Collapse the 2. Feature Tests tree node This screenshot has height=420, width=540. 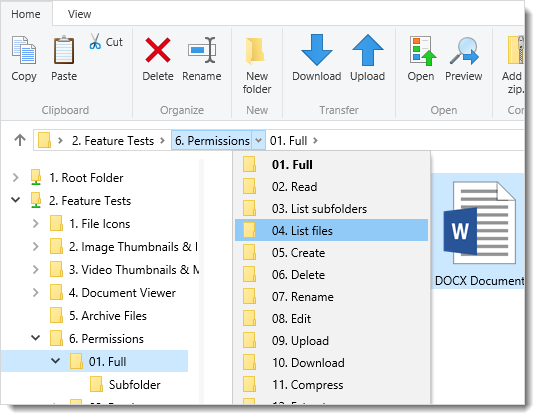15,200
